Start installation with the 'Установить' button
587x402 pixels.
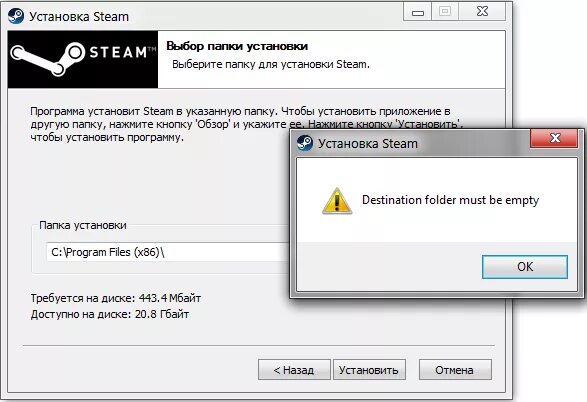[369, 370]
